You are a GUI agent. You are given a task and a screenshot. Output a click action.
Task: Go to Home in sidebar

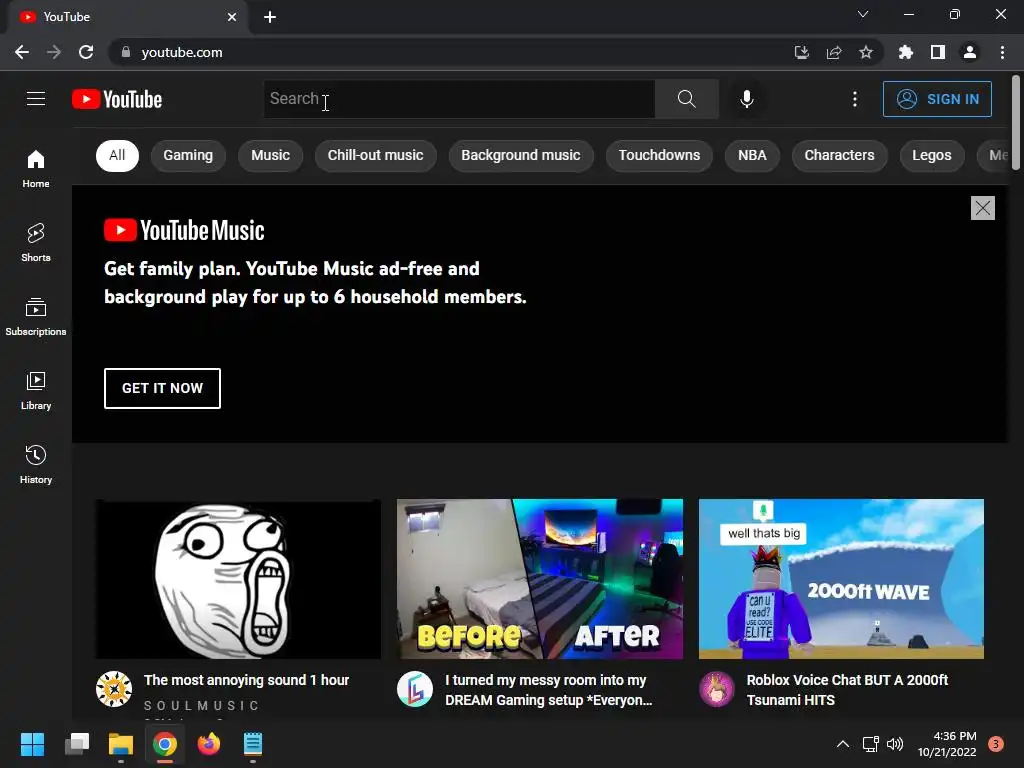tap(36, 168)
